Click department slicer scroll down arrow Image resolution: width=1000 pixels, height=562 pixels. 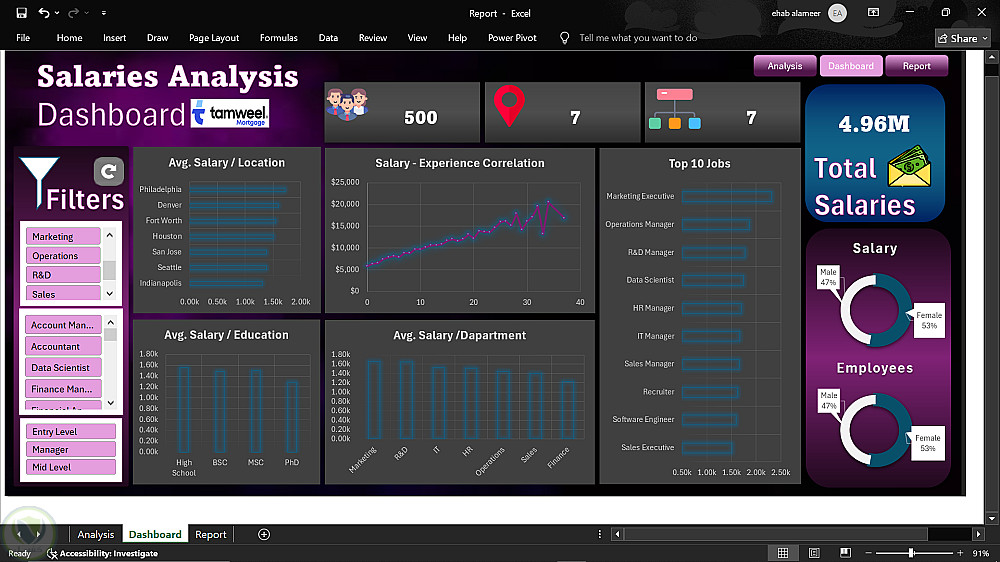[x=110, y=293]
